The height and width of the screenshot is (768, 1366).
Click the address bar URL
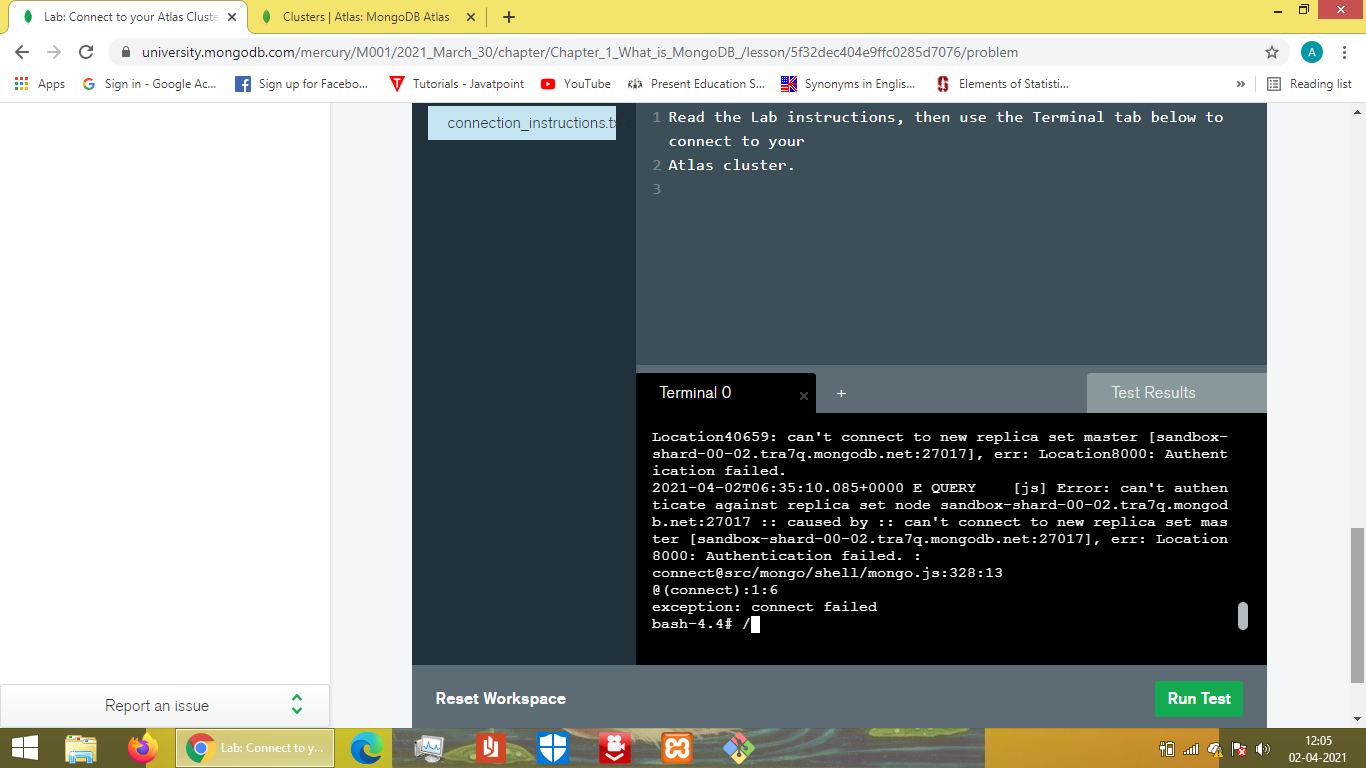point(580,52)
